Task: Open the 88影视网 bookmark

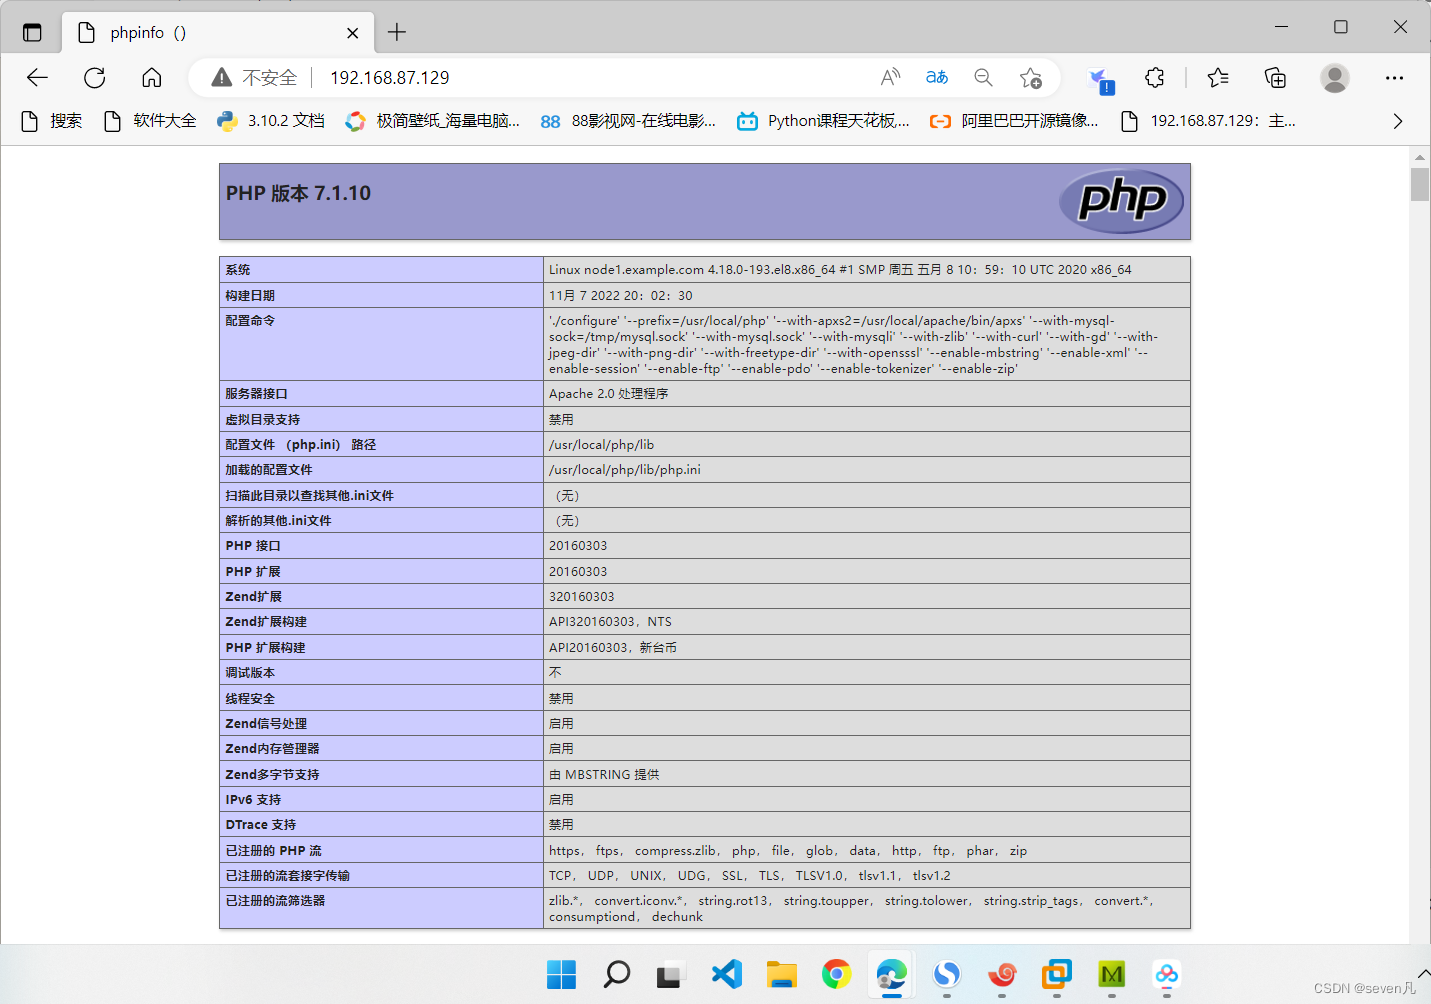Action: 628,121
